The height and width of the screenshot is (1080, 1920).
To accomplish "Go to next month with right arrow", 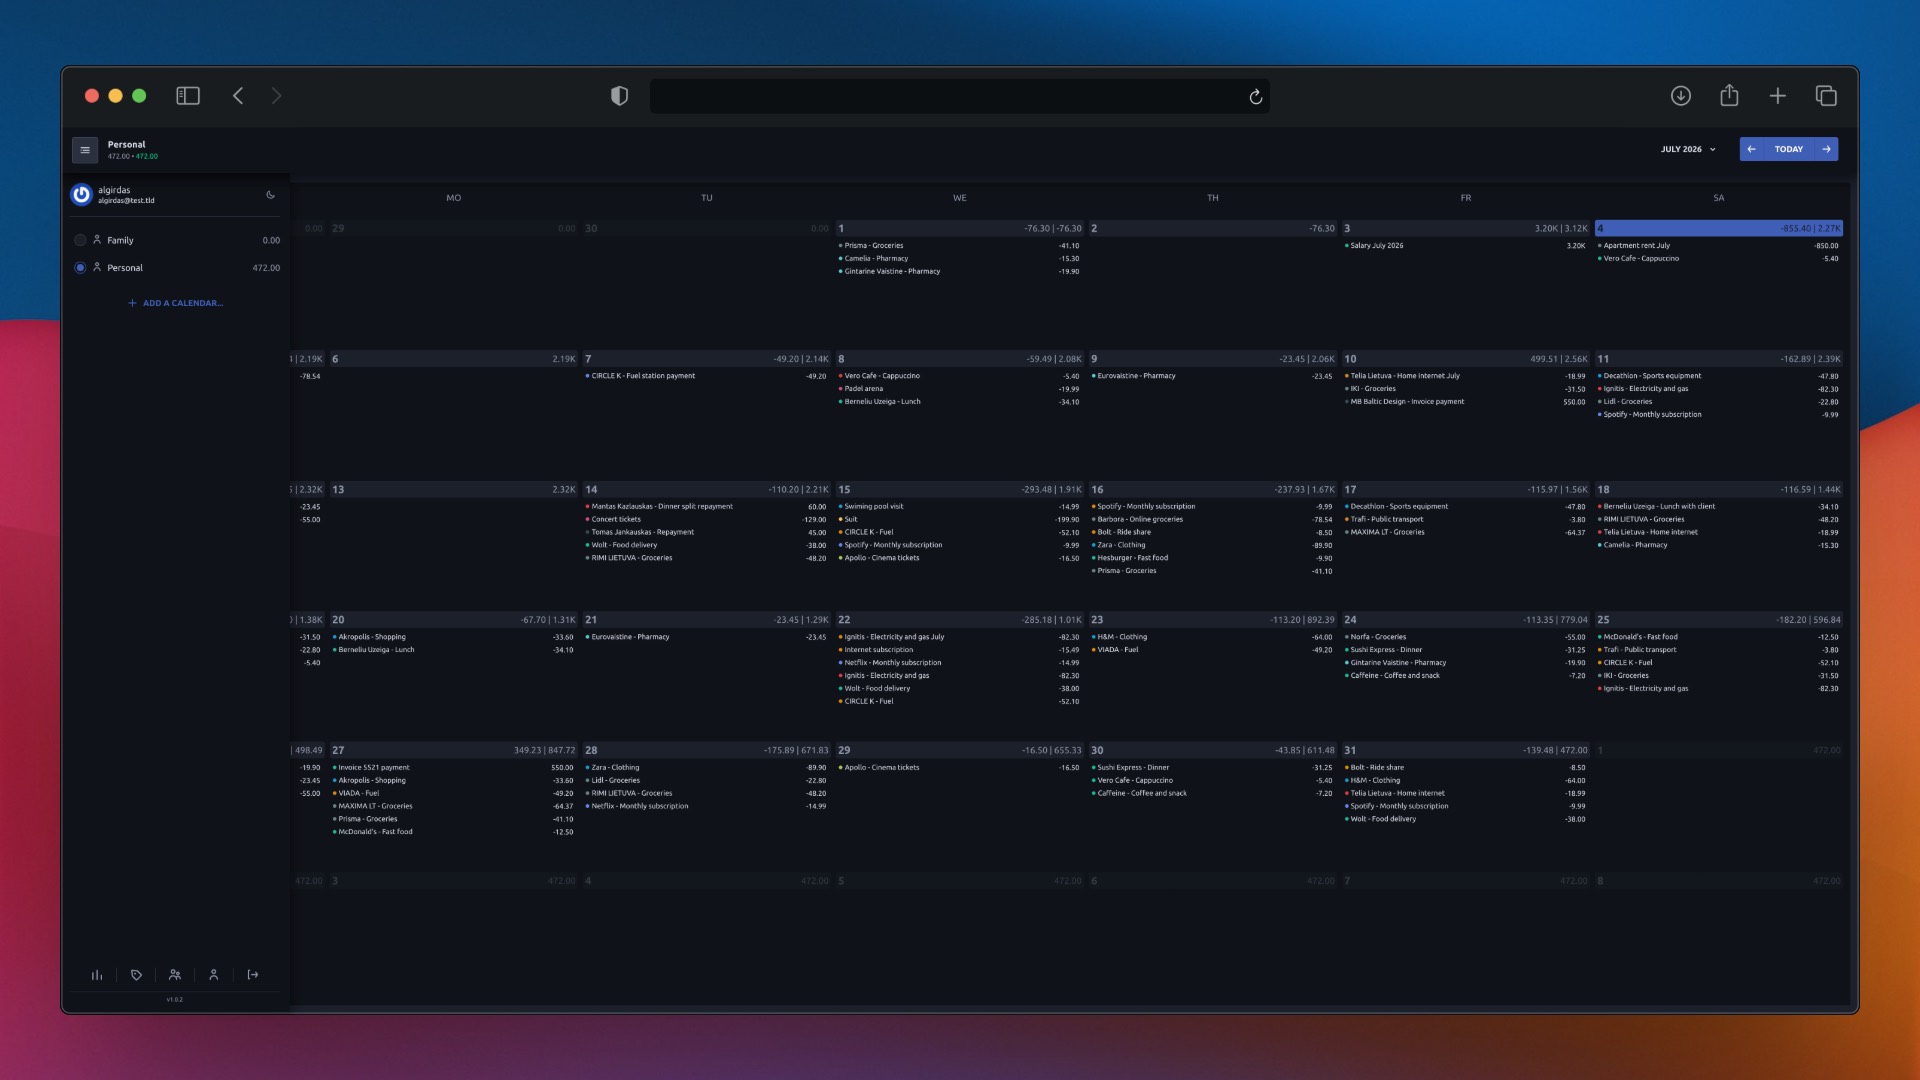I will [x=1827, y=149].
